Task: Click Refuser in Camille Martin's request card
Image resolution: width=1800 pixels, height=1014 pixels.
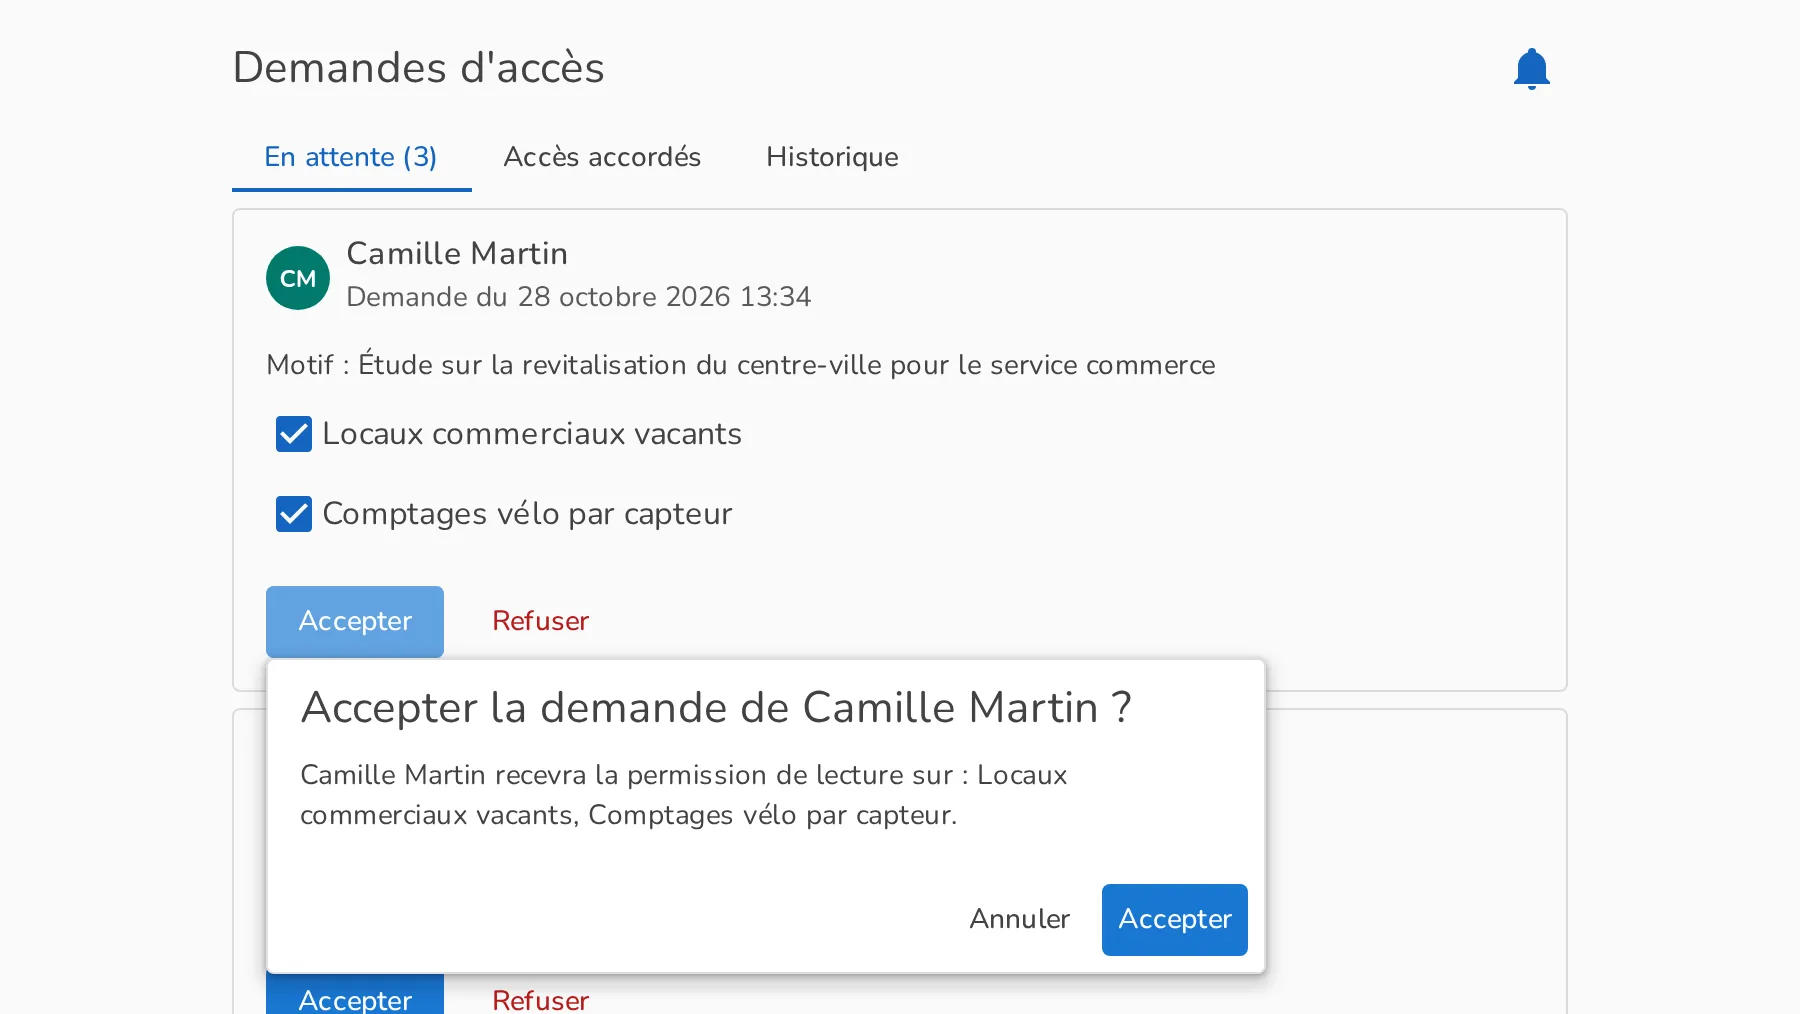Action: point(540,621)
